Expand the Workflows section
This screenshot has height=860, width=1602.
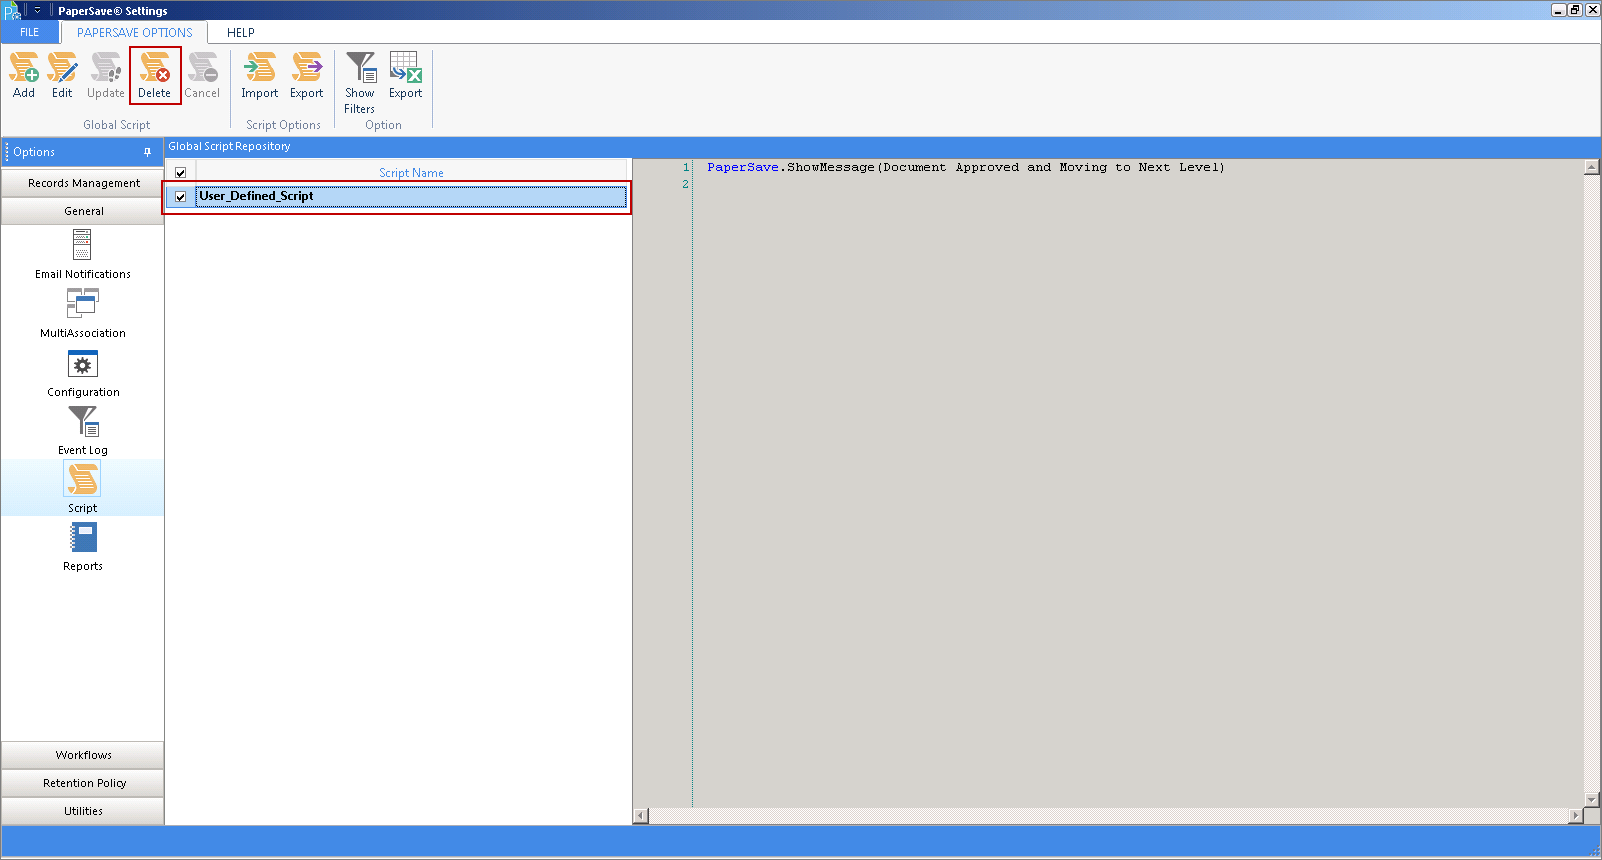pos(83,755)
